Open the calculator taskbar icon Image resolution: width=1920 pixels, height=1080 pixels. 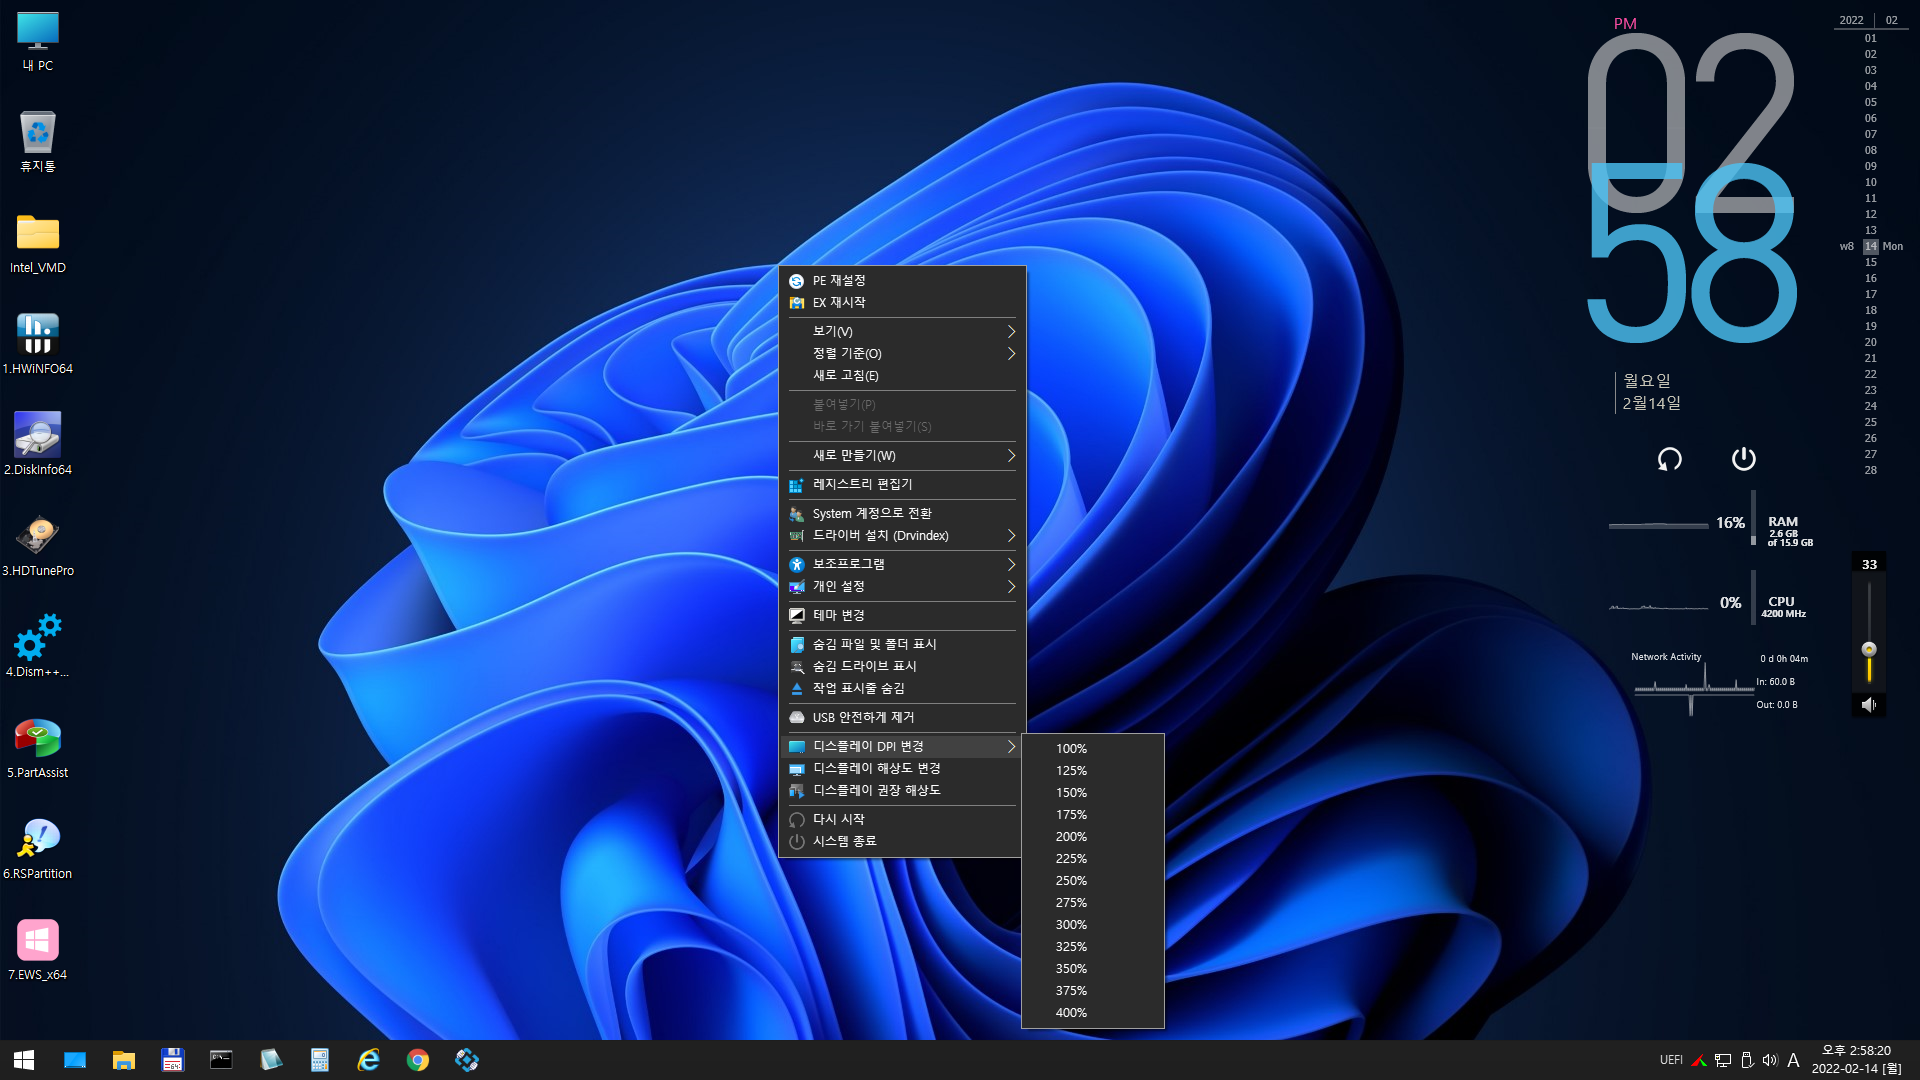pyautogui.click(x=320, y=1060)
